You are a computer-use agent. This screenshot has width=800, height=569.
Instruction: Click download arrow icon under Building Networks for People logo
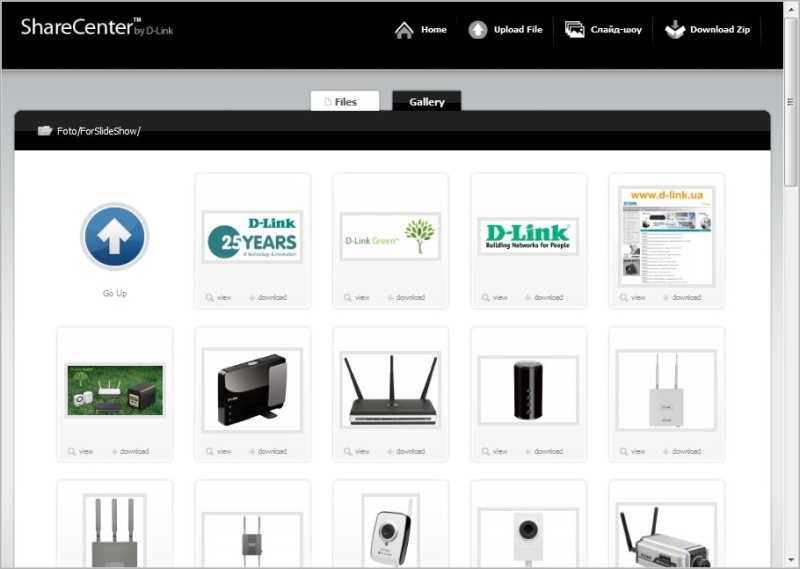click(x=528, y=298)
